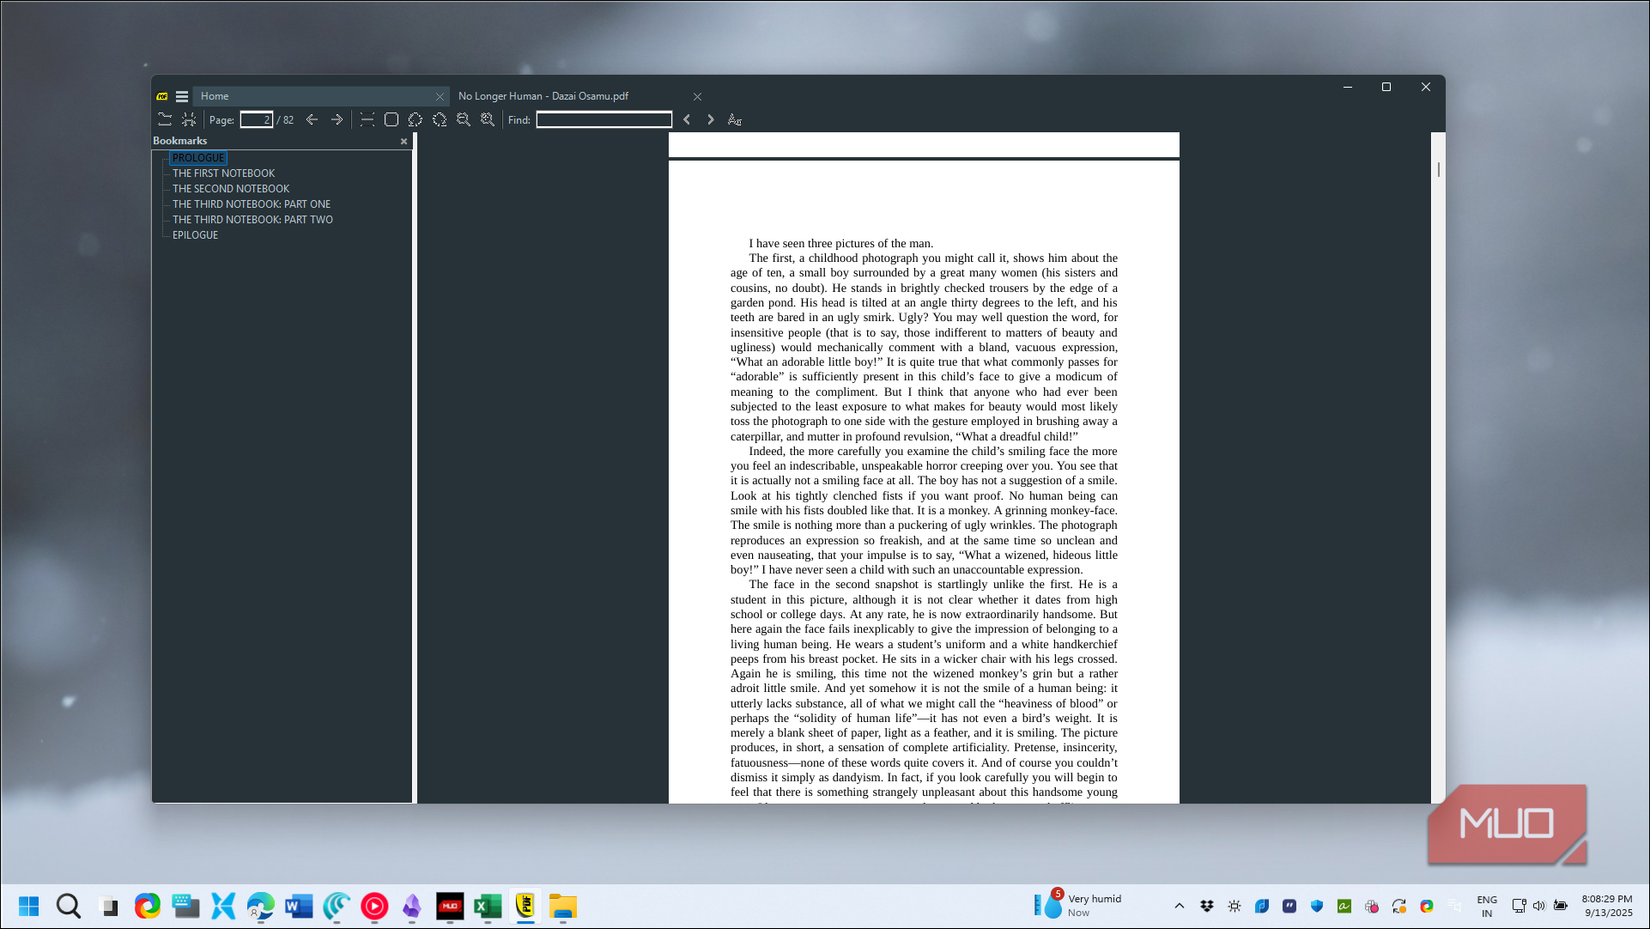Screen dimensions: 1650x929
Task: Jump to the EPILOGUE bookmark
Action: pos(194,235)
